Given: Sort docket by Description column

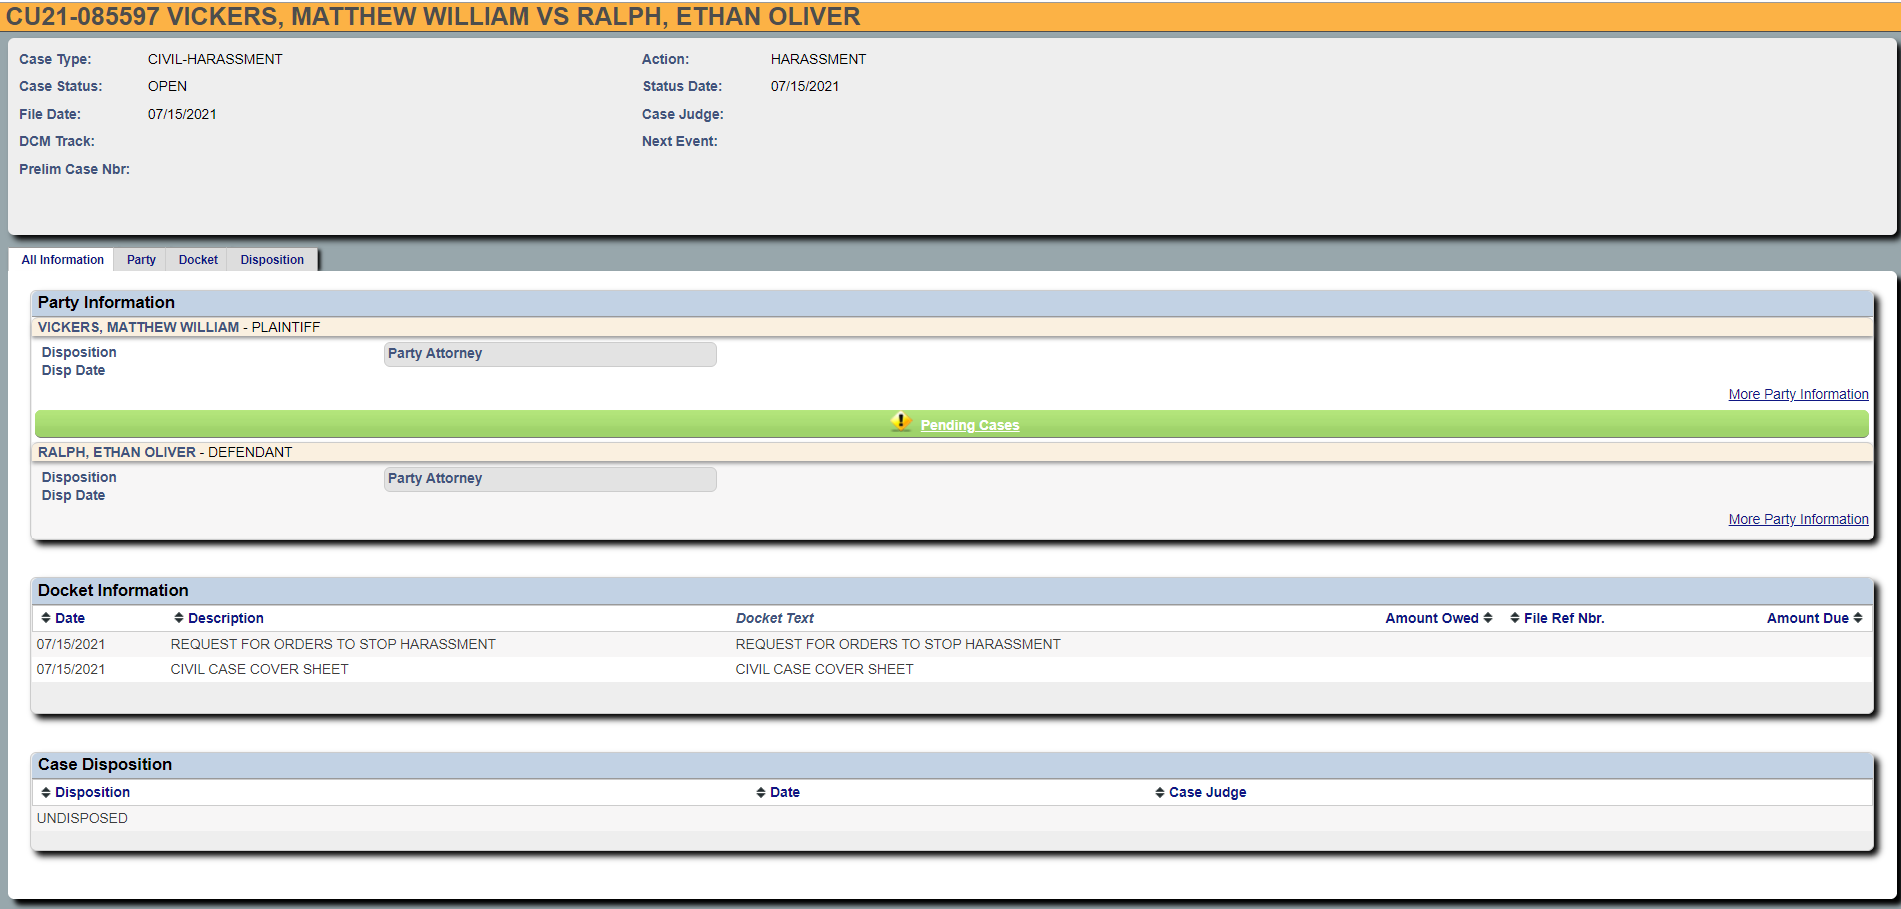Looking at the screenshot, I should coord(219,618).
